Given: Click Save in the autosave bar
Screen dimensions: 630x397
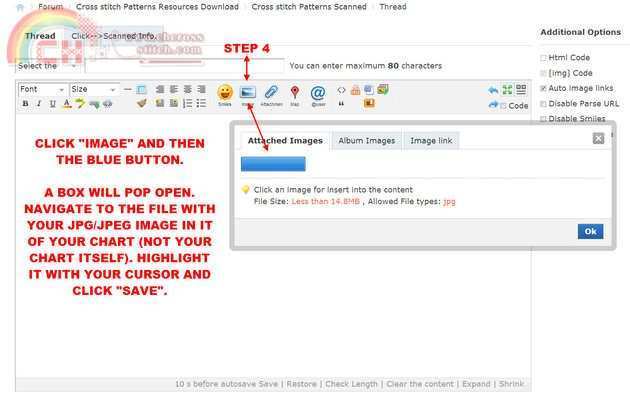Looking at the screenshot, I should [x=268, y=384].
